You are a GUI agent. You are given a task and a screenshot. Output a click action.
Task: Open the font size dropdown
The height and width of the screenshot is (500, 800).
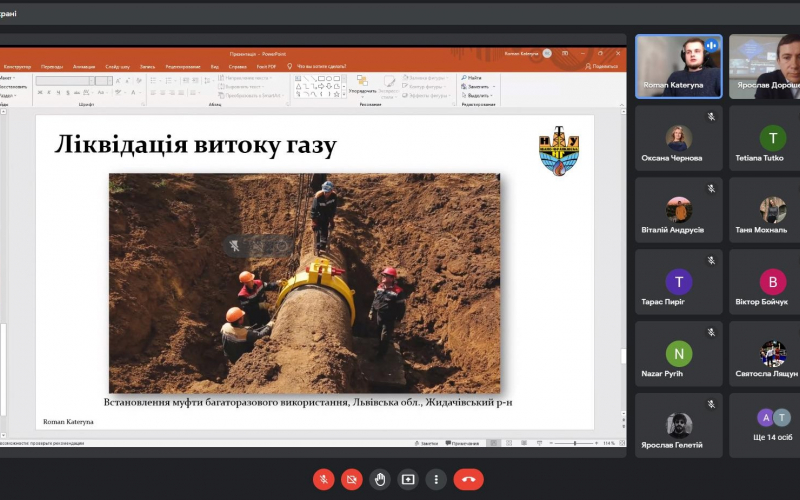(110, 81)
